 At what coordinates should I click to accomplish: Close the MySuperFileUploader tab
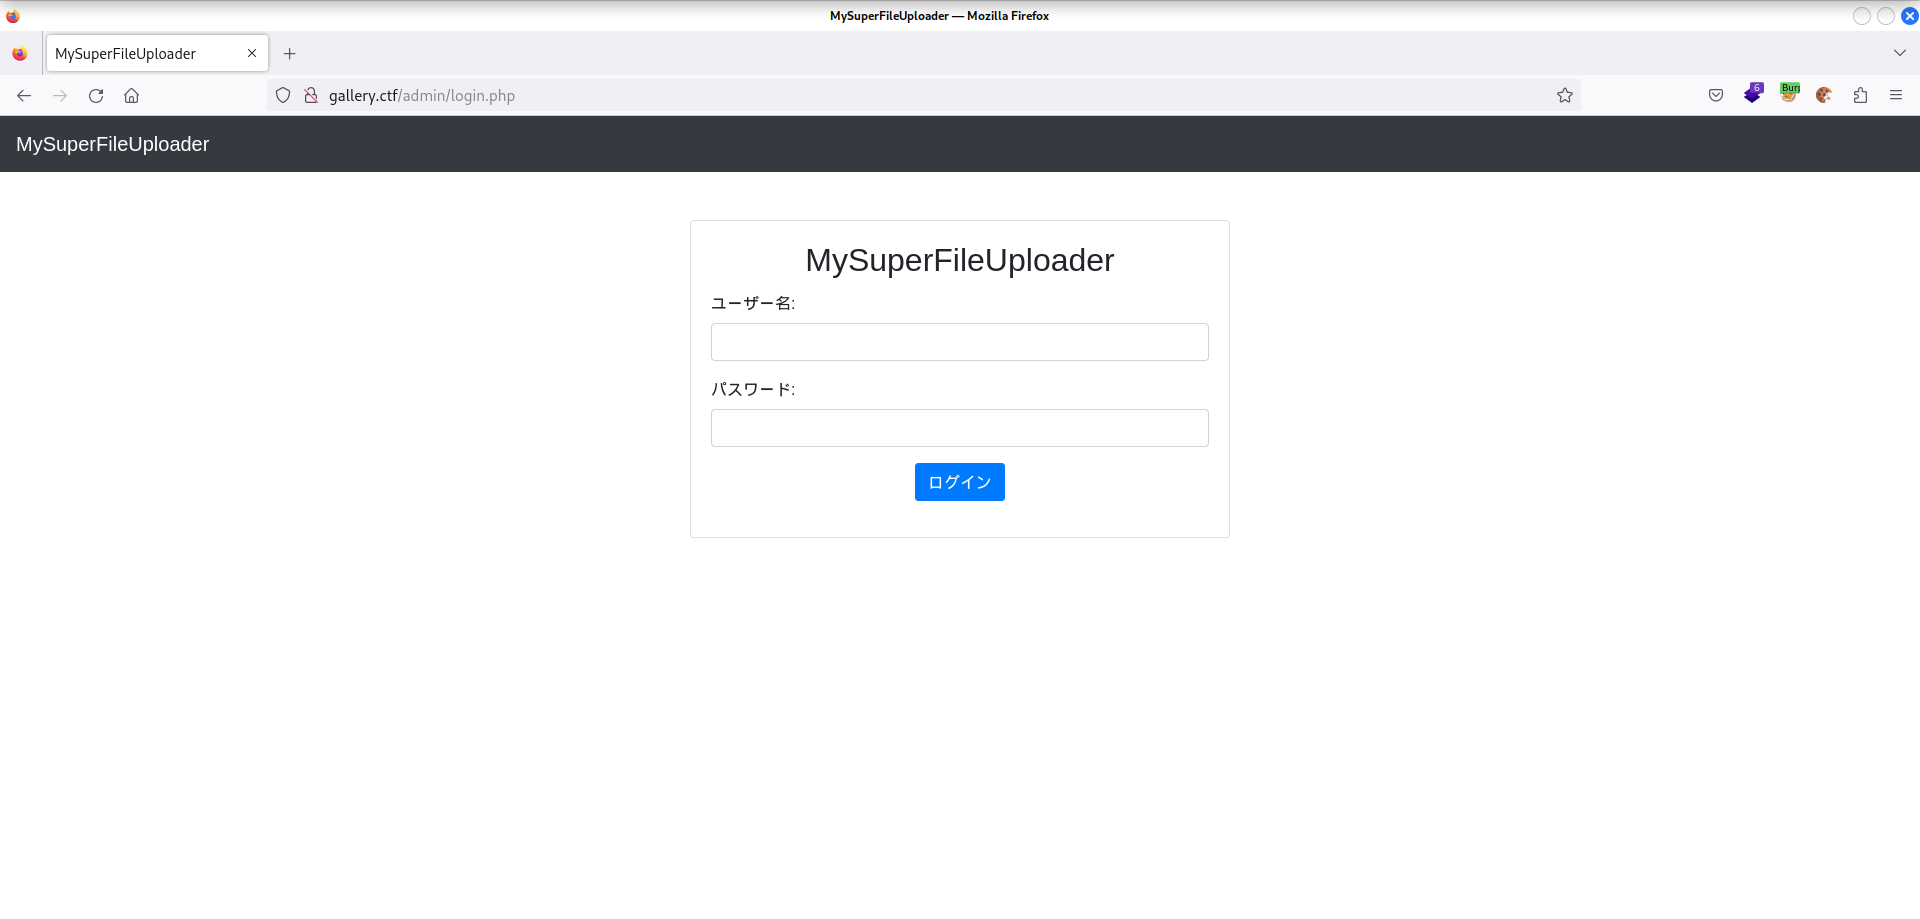252,54
